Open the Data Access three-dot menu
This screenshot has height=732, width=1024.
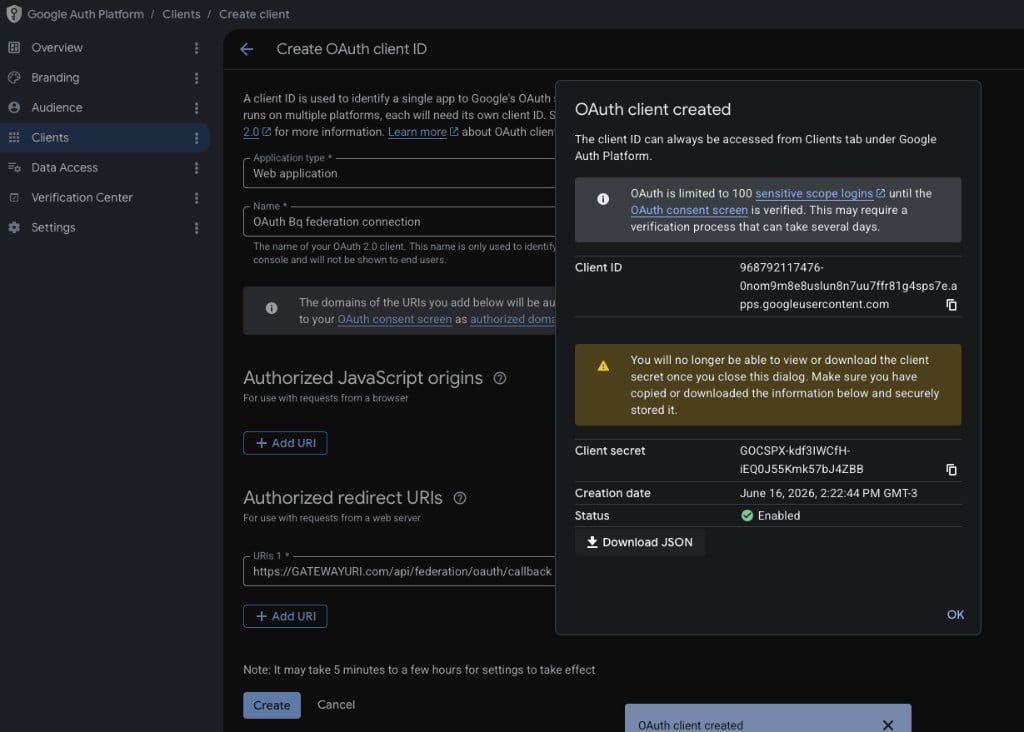click(x=197, y=168)
